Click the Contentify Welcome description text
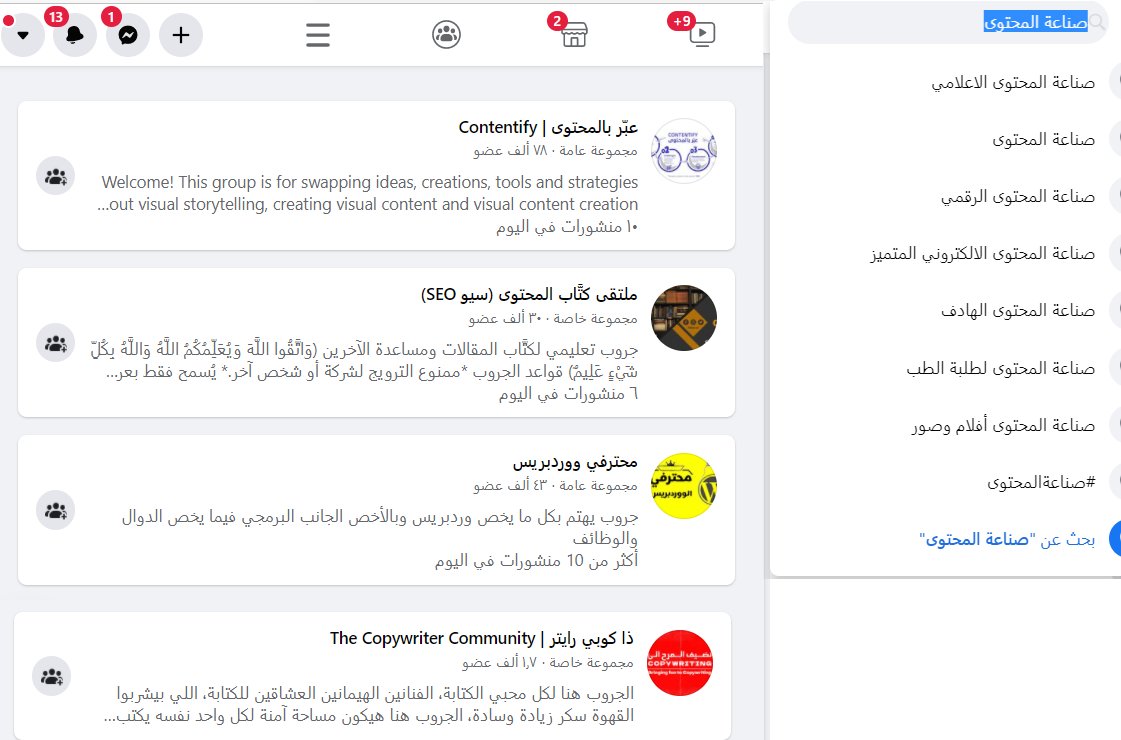The height and width of the screenshot is (740, 1121). (367, 193)
